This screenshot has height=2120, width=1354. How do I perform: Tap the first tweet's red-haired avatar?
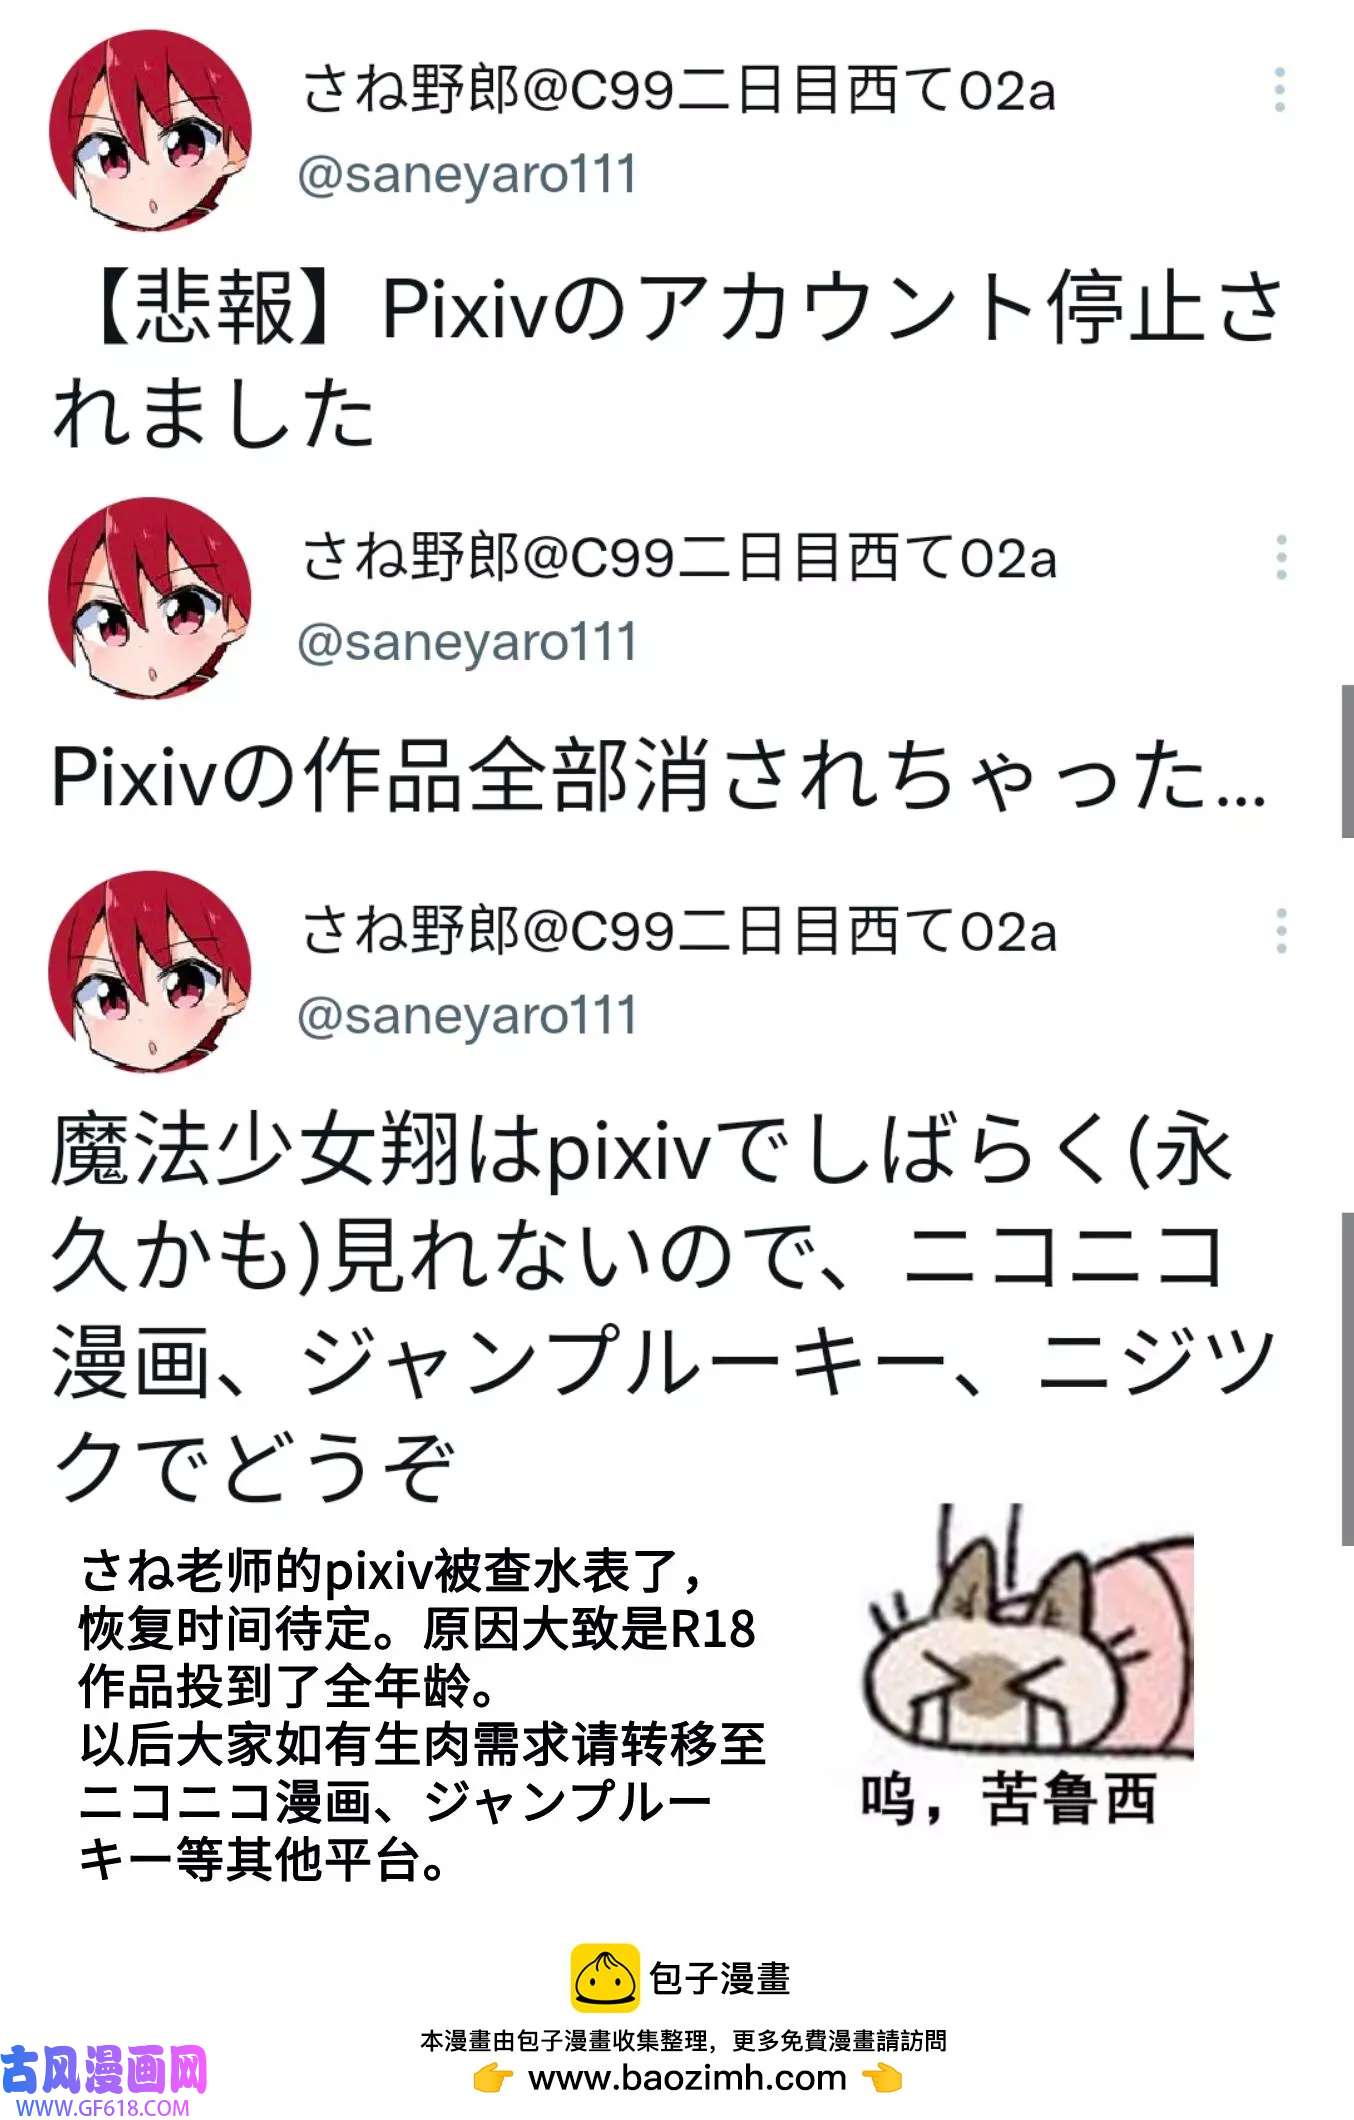pyautogui.click(x=150, y=130)
